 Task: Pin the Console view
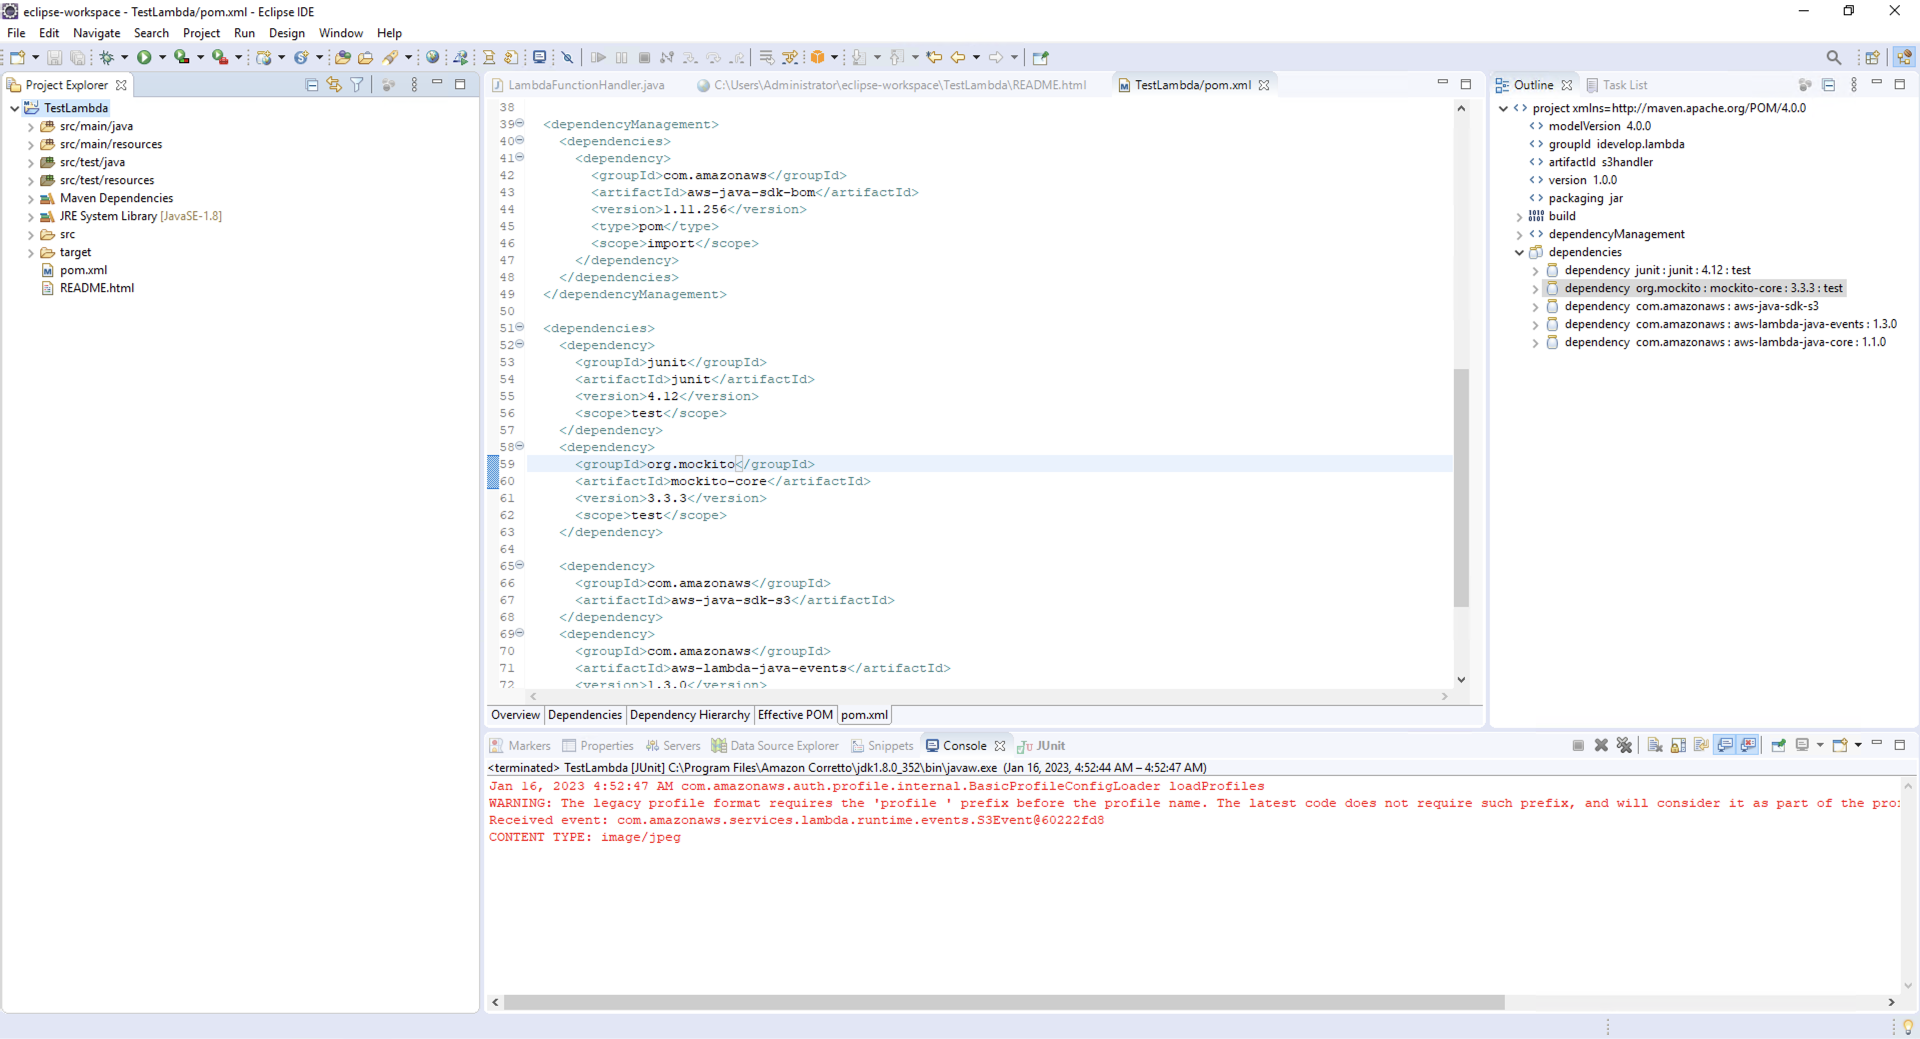pyautogui.click(x=1778, y=745)
